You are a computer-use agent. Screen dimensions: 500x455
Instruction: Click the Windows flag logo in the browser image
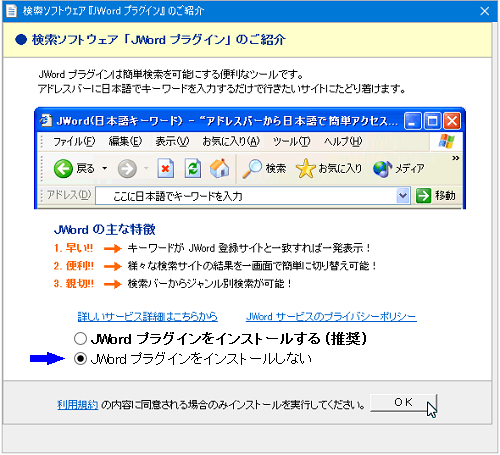pos(446,141)
